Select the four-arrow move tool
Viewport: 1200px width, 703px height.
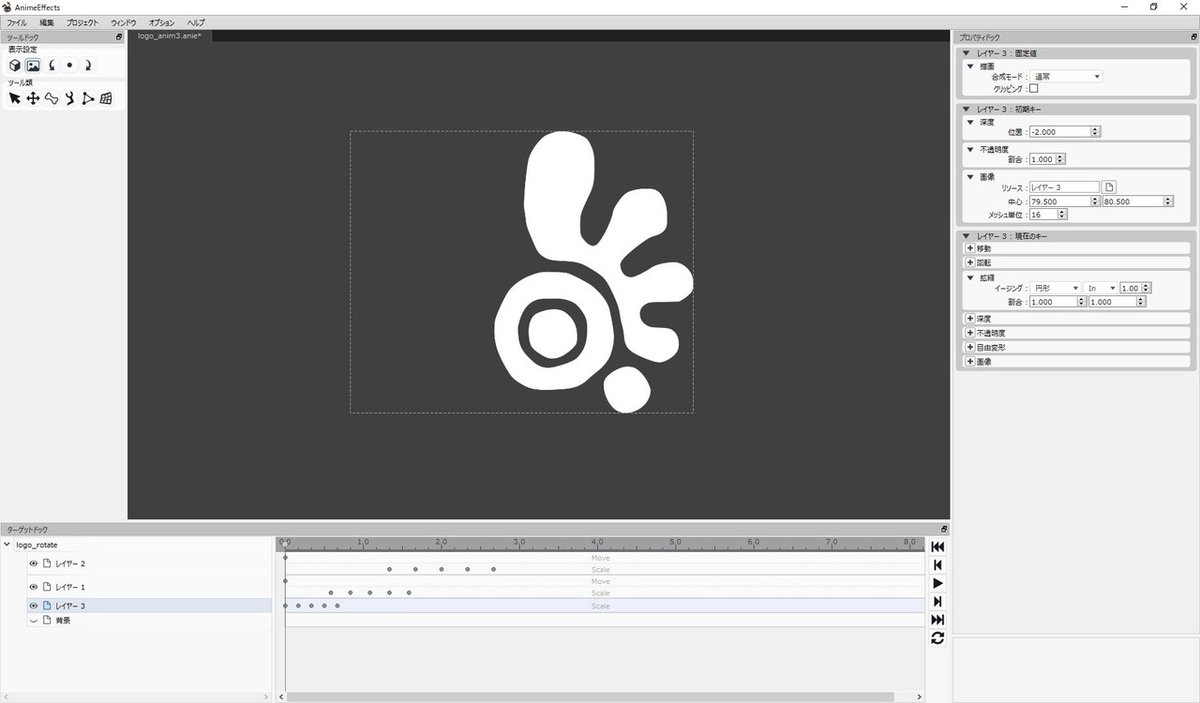pyautogui.click(x=33, y=98)
